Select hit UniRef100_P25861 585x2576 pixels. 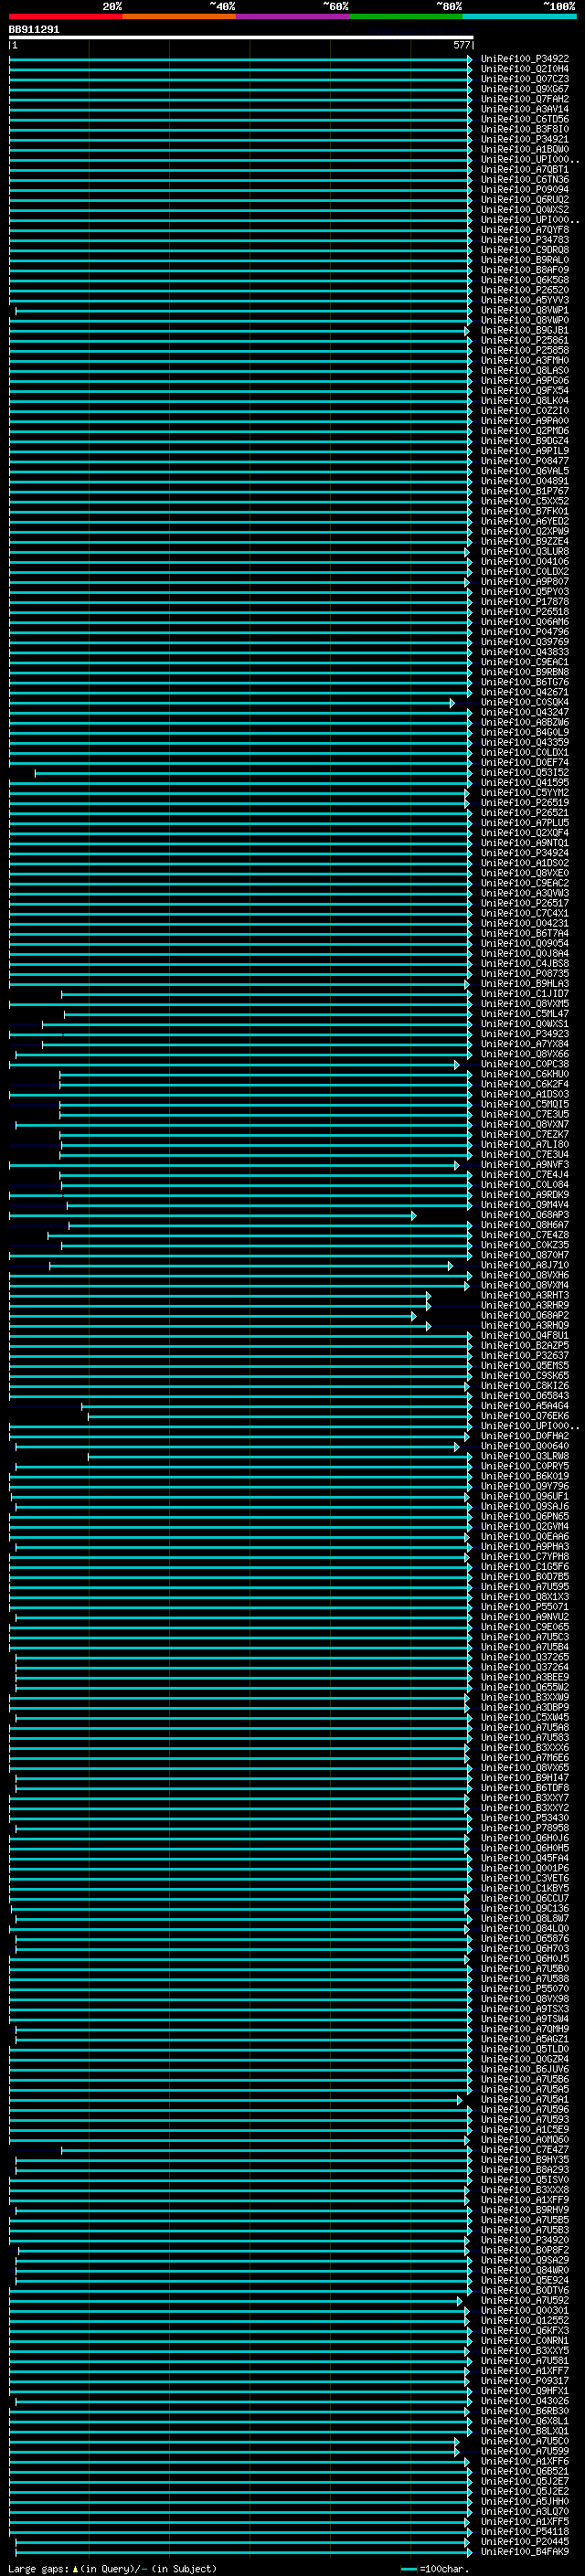click(524, 340)
